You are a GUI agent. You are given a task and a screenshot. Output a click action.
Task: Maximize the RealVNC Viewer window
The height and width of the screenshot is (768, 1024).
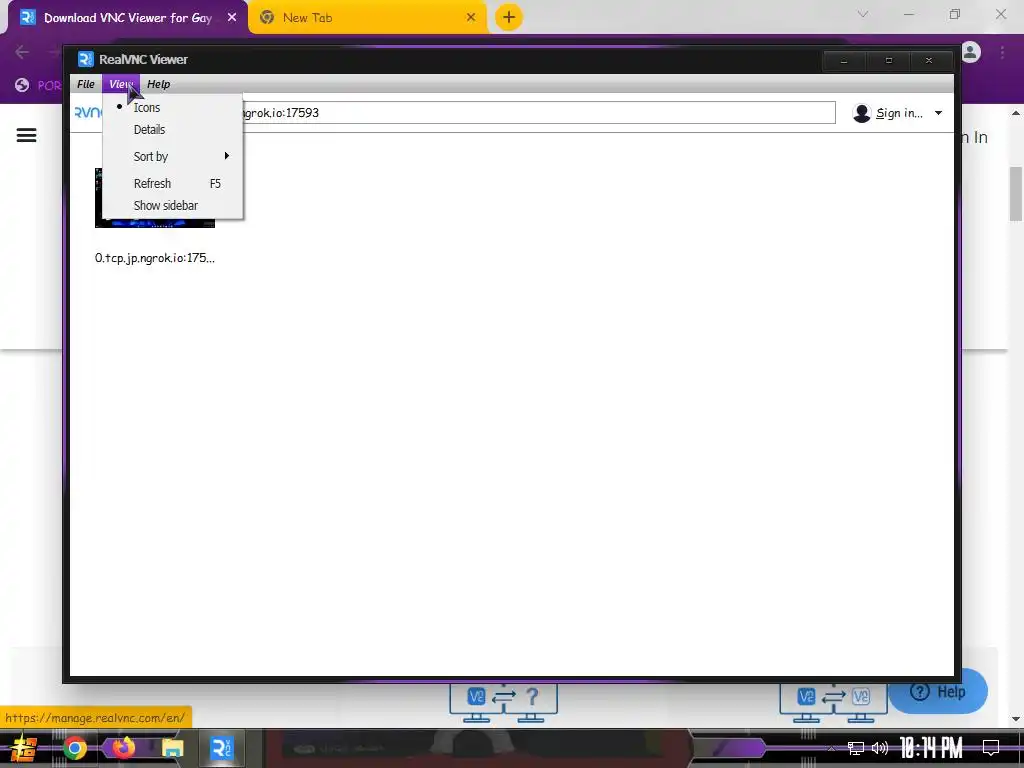888,61
